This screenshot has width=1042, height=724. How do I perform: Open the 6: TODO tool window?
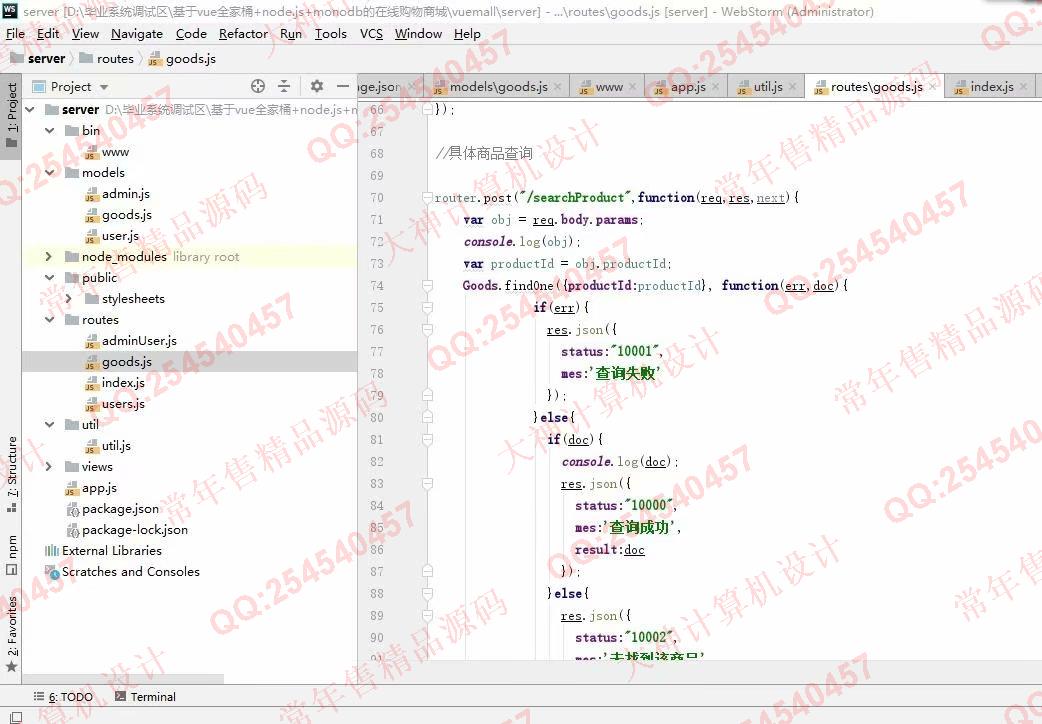pyautogui.click(x=63, y=697)
